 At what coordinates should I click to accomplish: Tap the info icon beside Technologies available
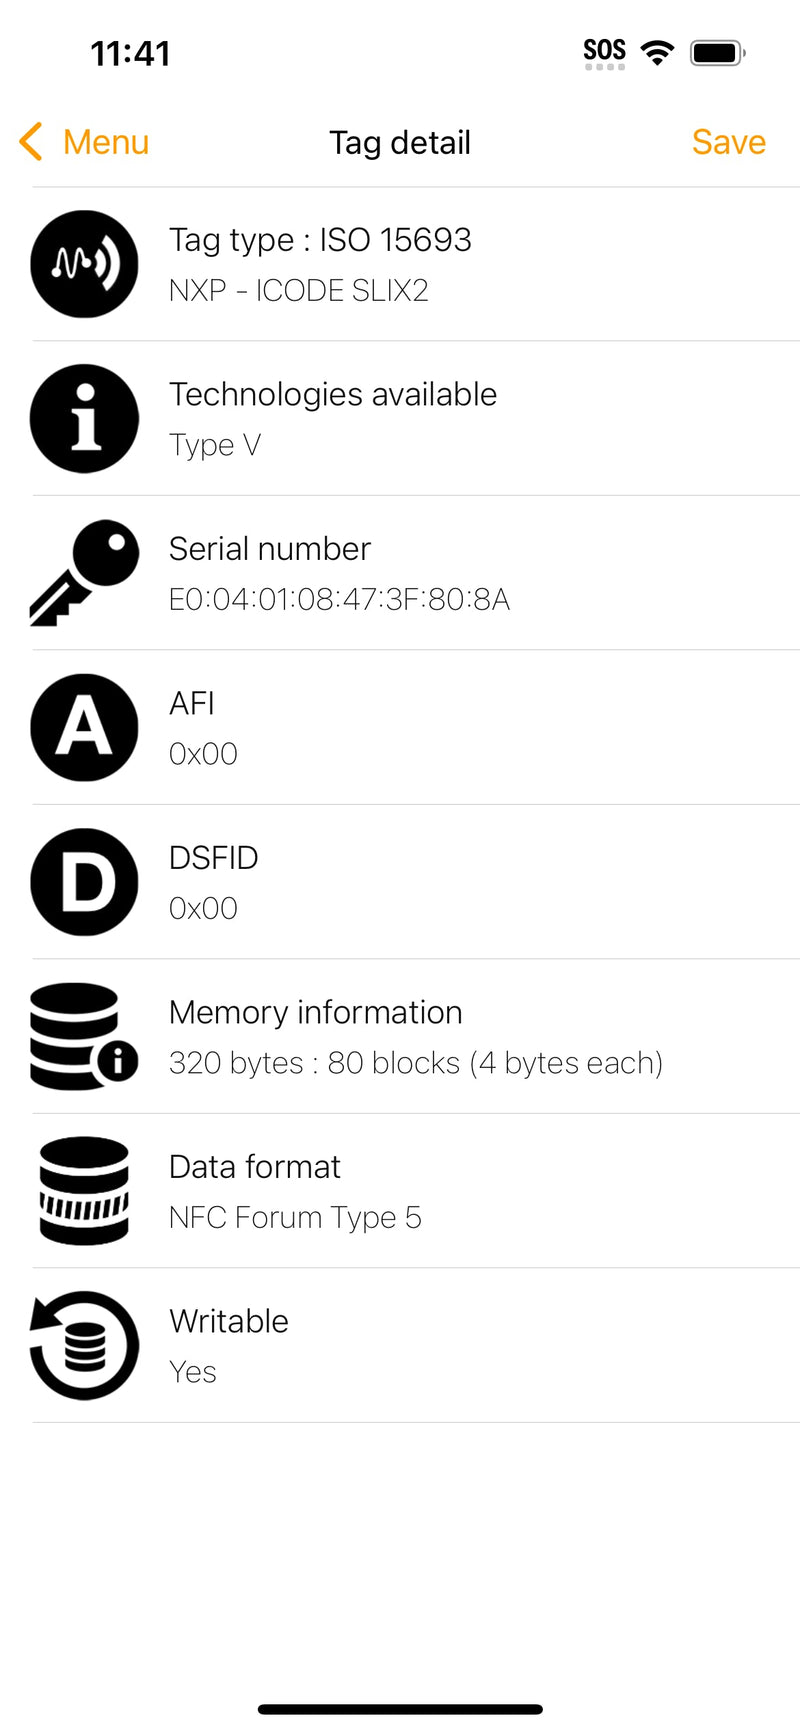pyautogui.click(x=84, y=418)
